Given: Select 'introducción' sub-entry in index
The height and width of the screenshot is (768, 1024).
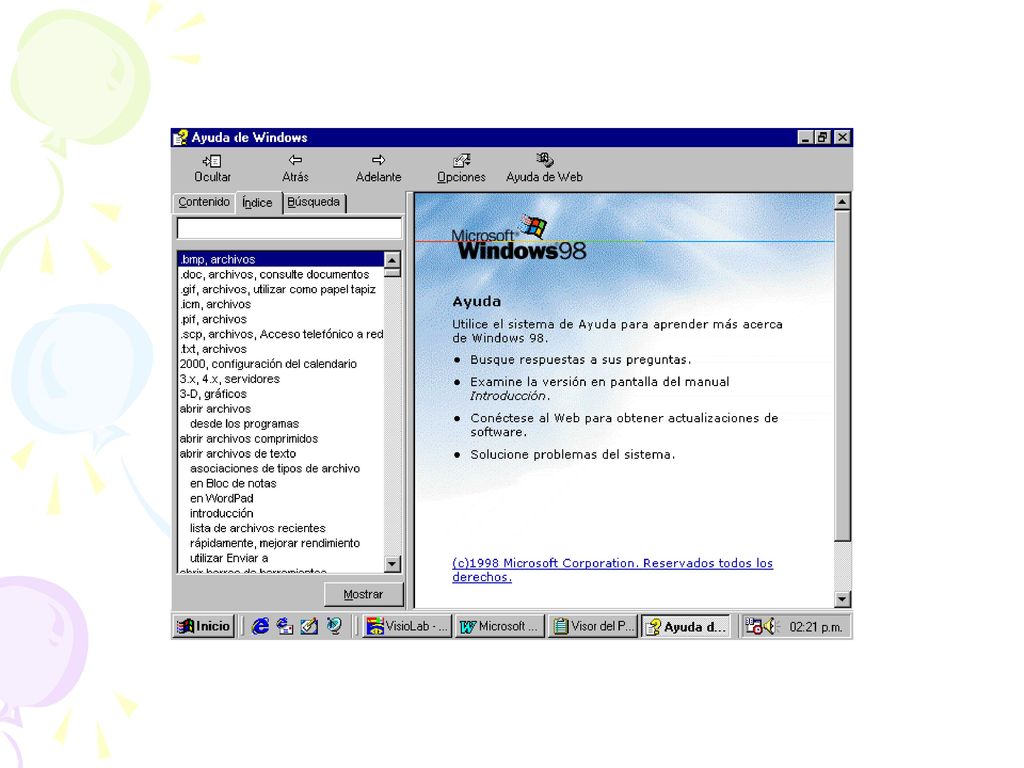Looking at the screenshot, I should pyautogui.click(x=281, y=513).
